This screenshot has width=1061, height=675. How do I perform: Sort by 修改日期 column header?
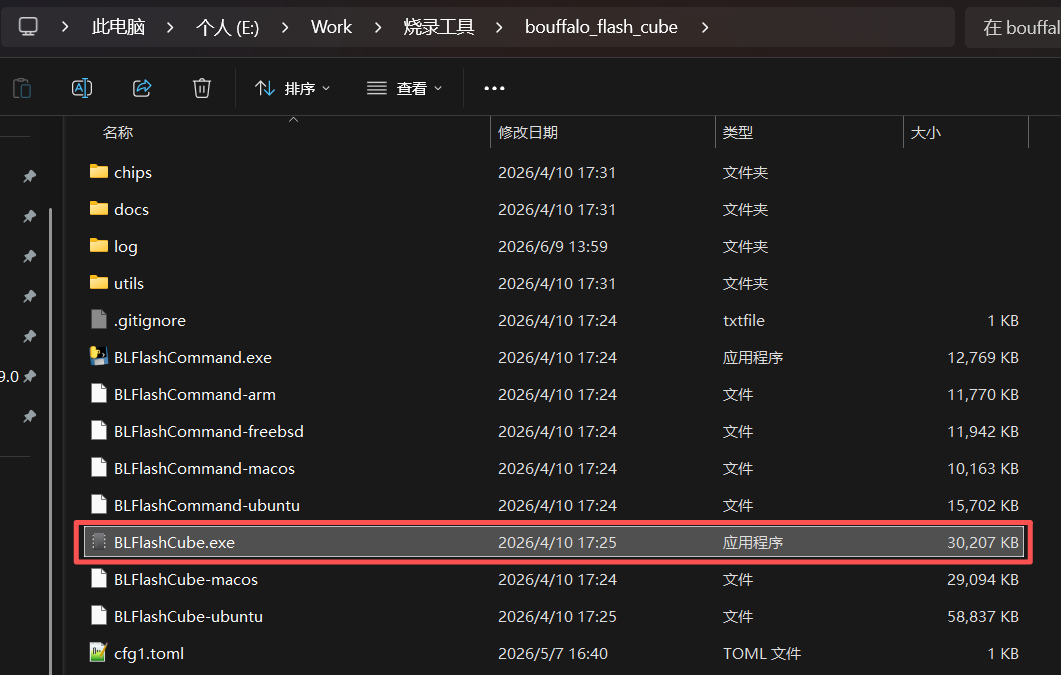pos(528,133)
